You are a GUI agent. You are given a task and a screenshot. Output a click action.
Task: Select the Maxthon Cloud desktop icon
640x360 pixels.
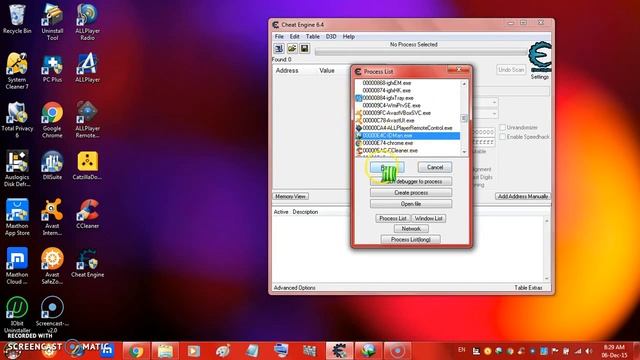tap(17, 266)
